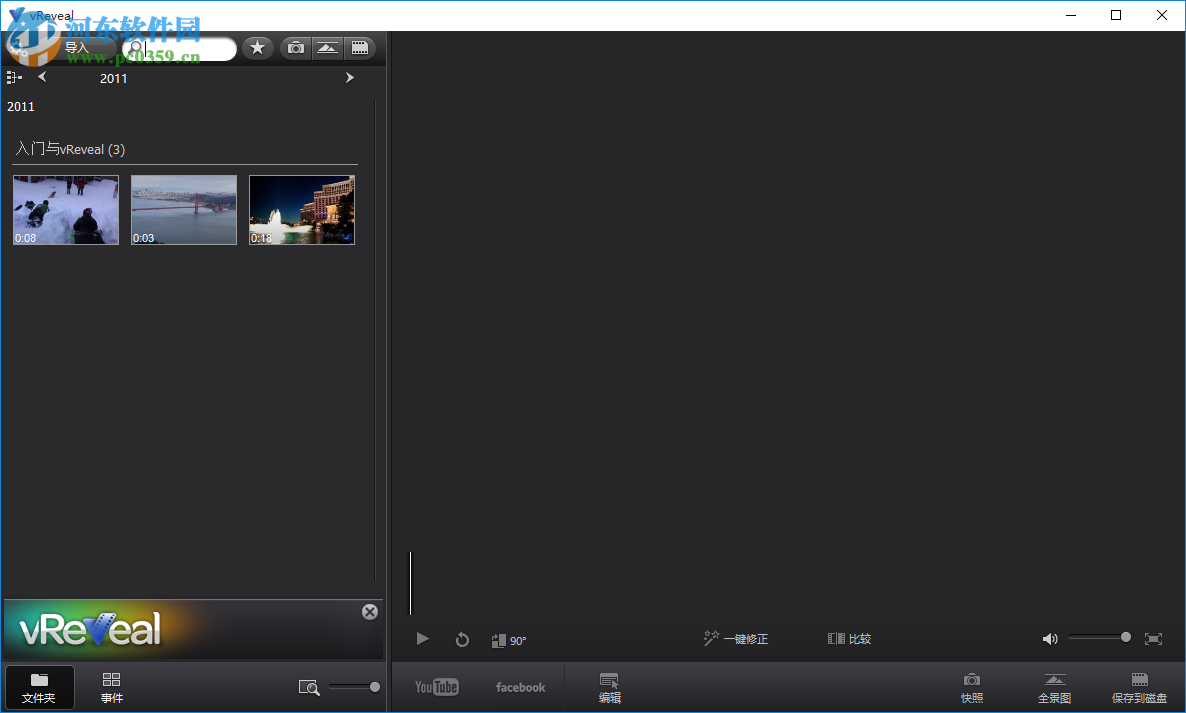Maximize the vReveal window
The height and width of the screenshot is (713, 1186).
[1116, 15]
